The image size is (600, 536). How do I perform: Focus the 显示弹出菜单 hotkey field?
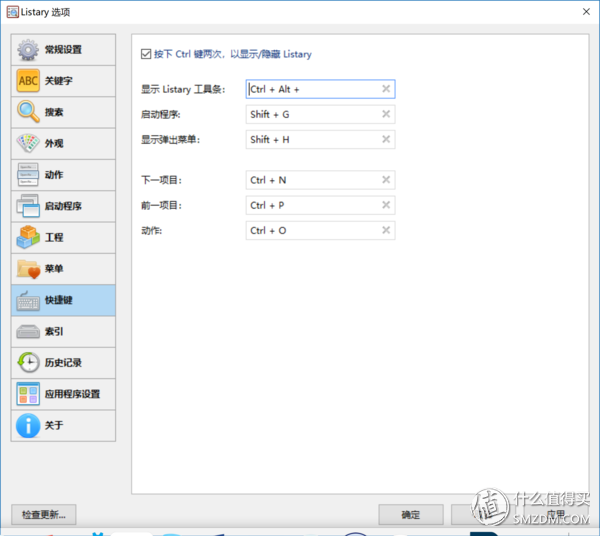(x=320, y=140)
